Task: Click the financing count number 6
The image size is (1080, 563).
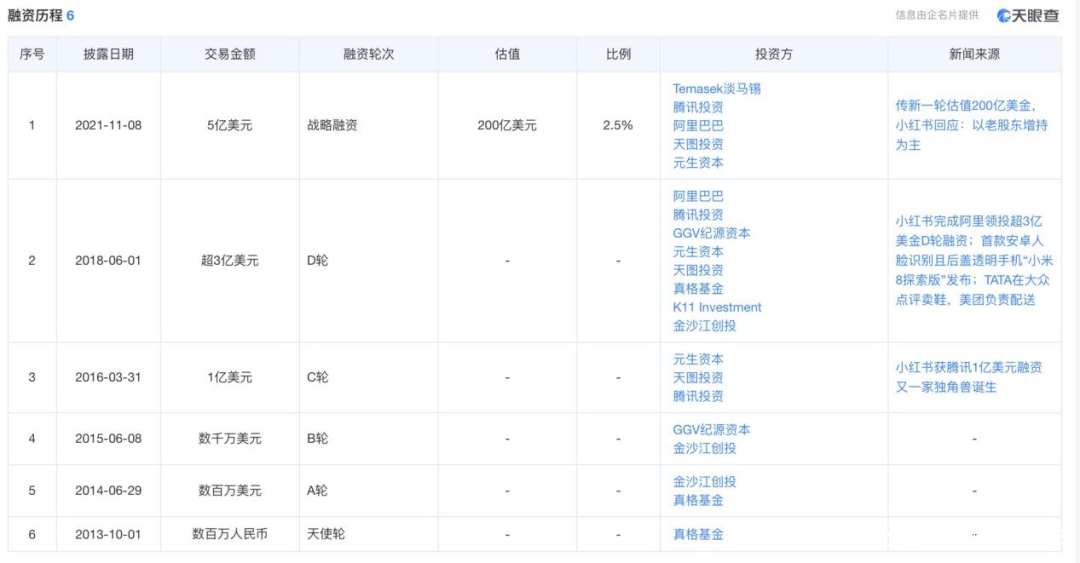Action: pos(70,15)
